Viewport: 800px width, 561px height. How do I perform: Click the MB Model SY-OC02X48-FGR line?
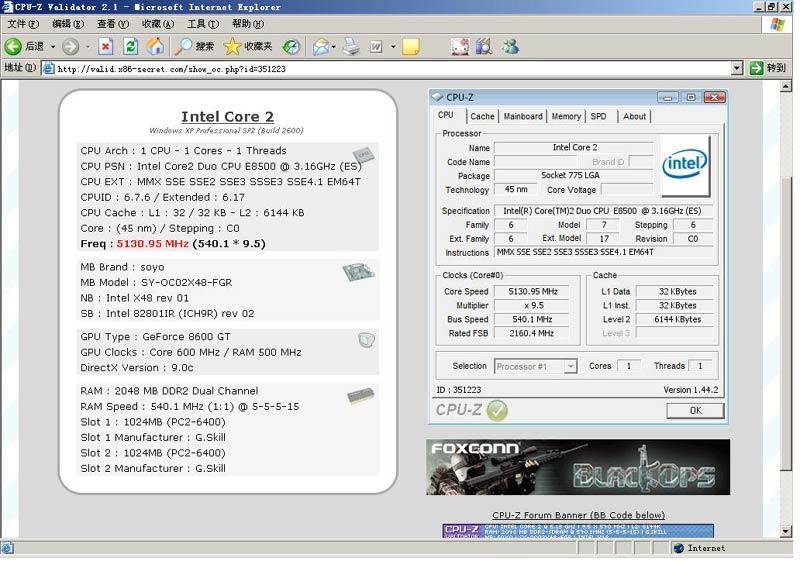click(156, 283)
